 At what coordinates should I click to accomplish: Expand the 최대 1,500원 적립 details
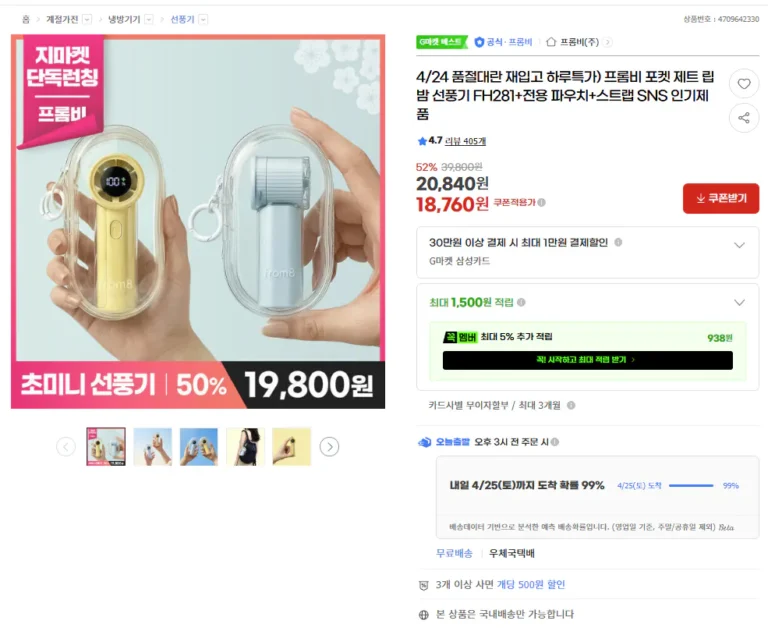pos(739,302)
